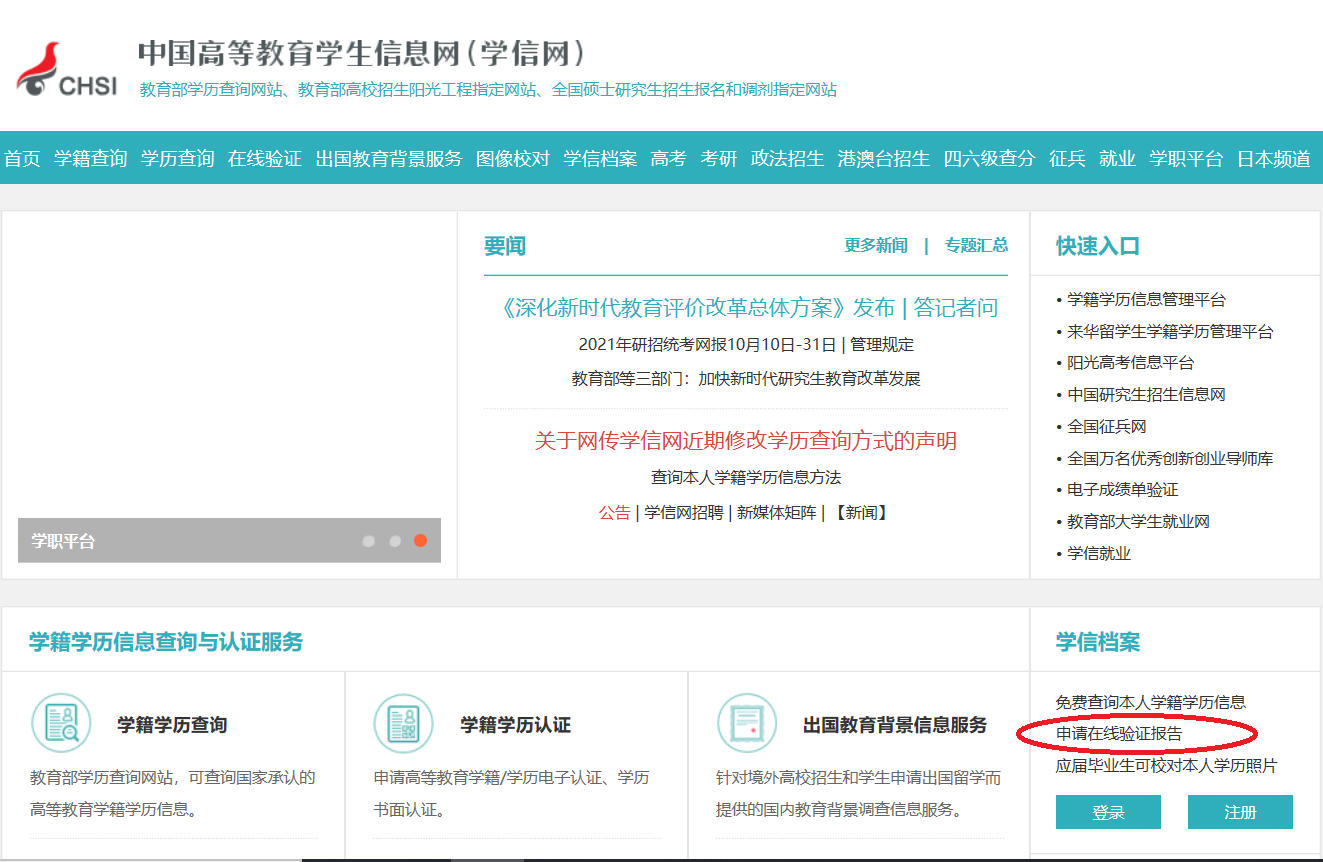Open 新媒体矩阵 link
Screen dimensions: 1323x862
[x=776, y=512]
